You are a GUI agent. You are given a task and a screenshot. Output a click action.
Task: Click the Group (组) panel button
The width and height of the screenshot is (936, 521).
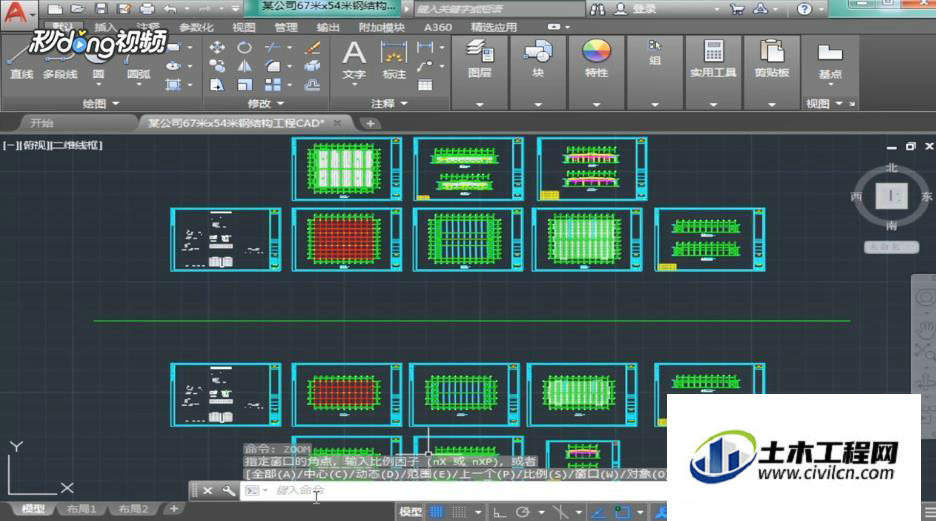pos(655,53)
